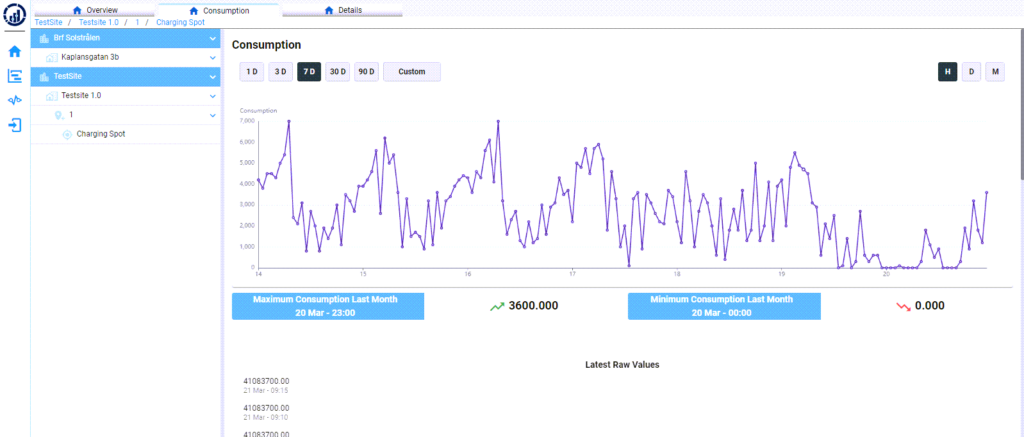The height and width of the screenshot is (437, 1024).
Task: Select the 30 D time range
Action: click(338, 72)
